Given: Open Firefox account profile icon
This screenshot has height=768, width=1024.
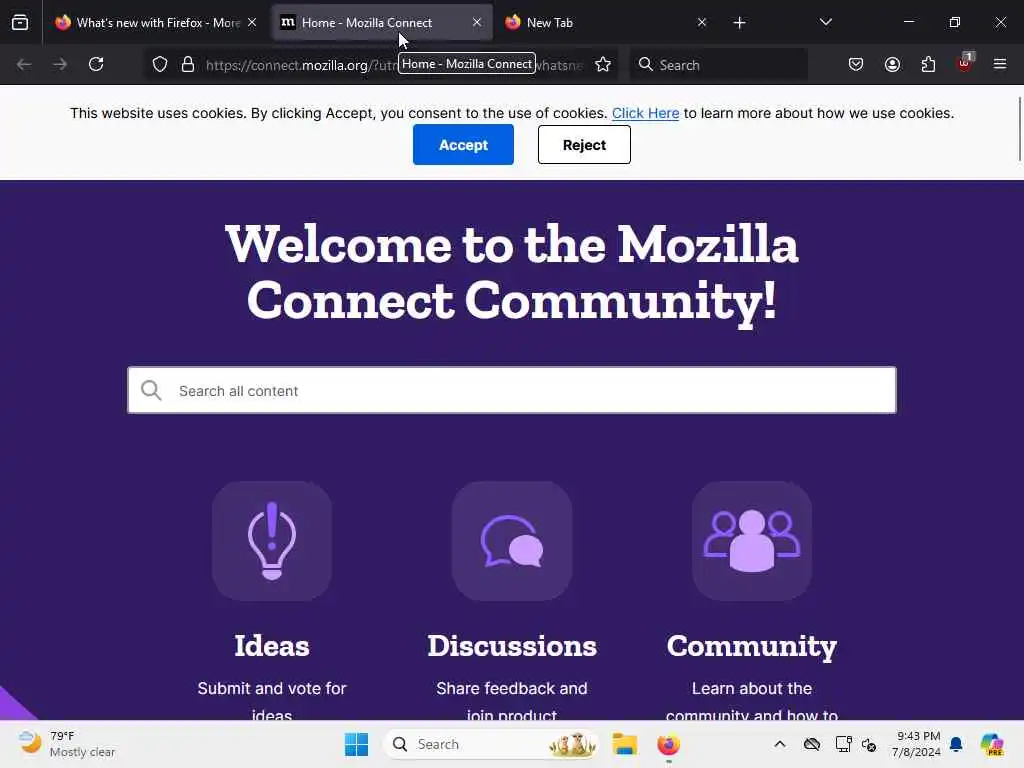Looking at the screenshot, I should pos(892,65).
